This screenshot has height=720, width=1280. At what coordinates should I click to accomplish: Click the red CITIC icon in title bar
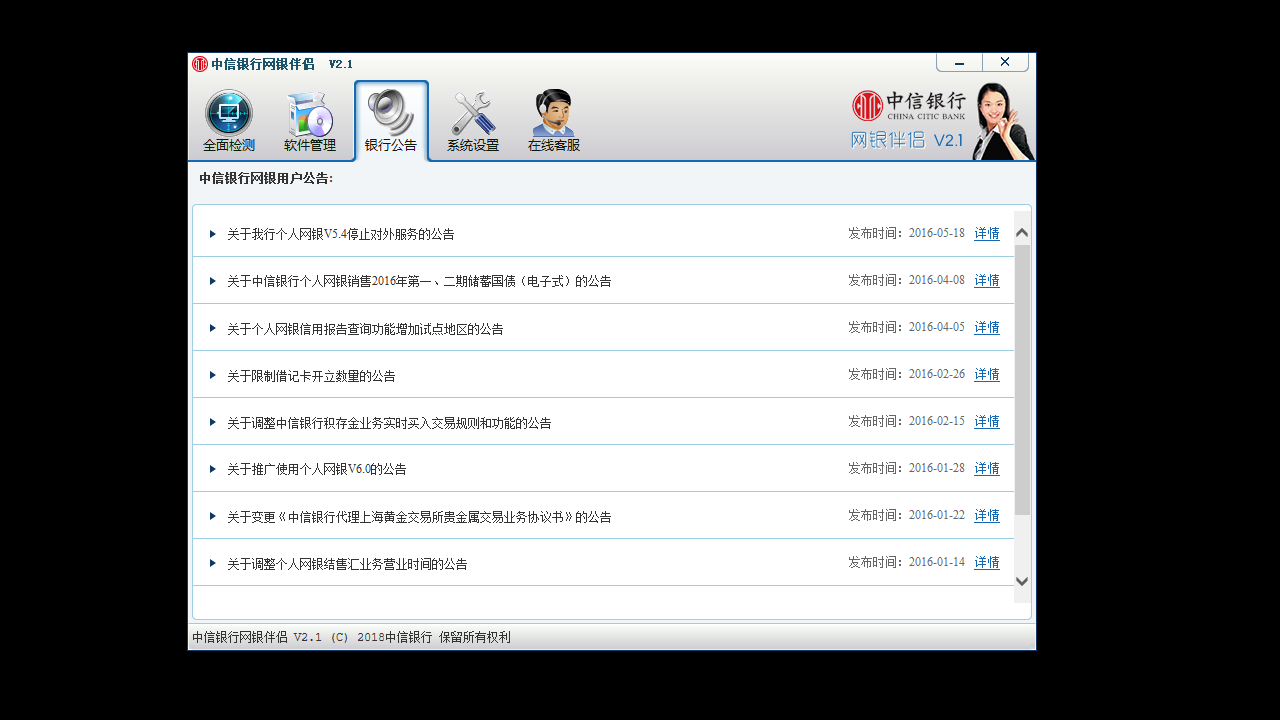click(x=199, y=63)
